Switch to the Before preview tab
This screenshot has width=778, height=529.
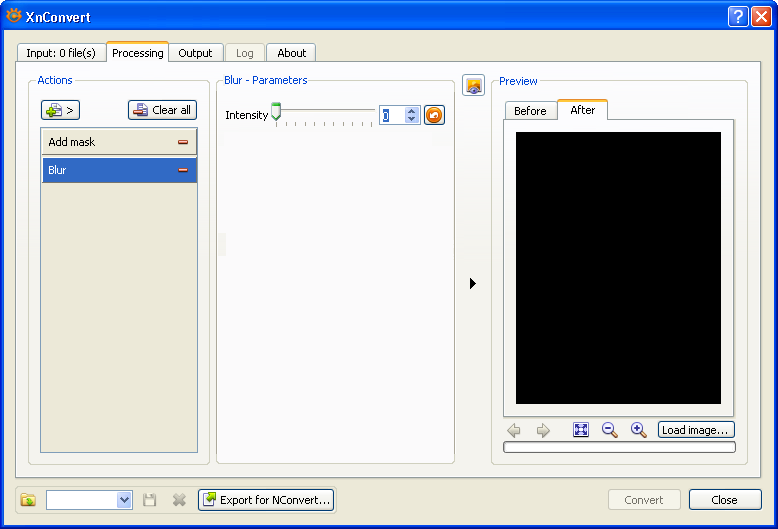point(530,111)
